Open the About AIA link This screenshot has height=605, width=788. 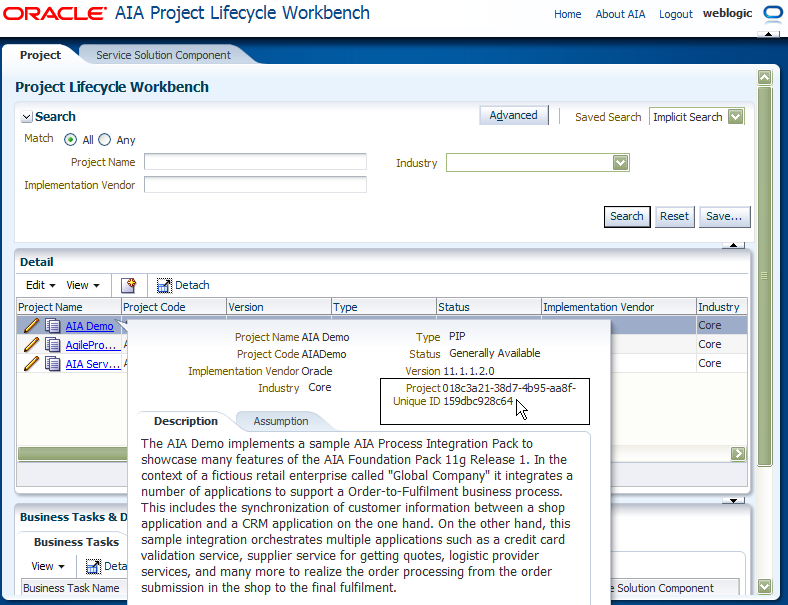click(620, 14)
